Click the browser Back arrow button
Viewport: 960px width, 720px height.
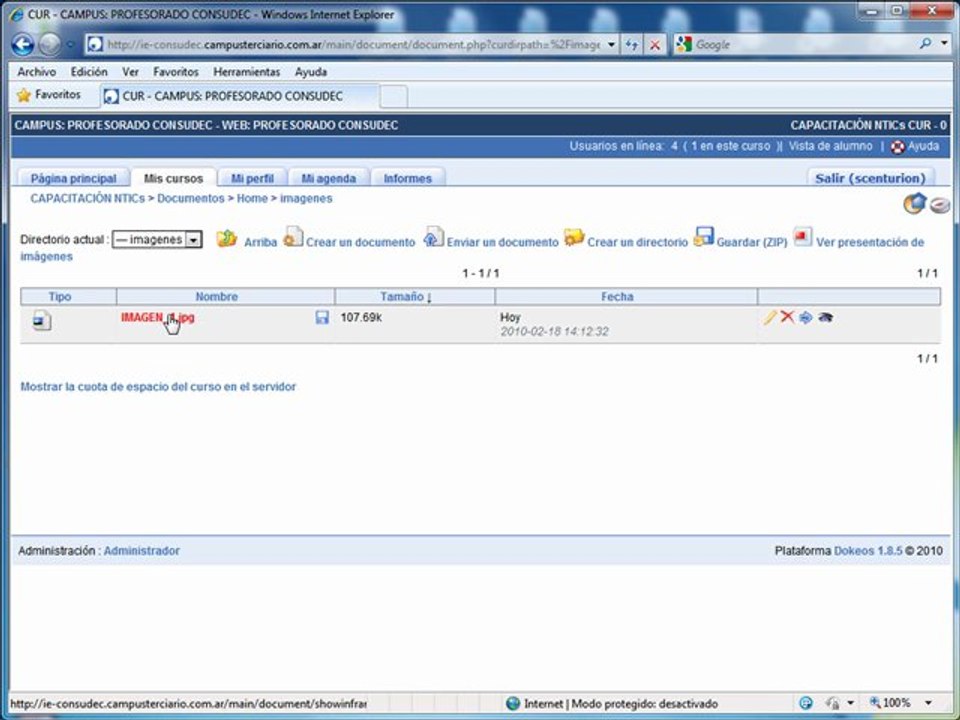tap(23, 45)
